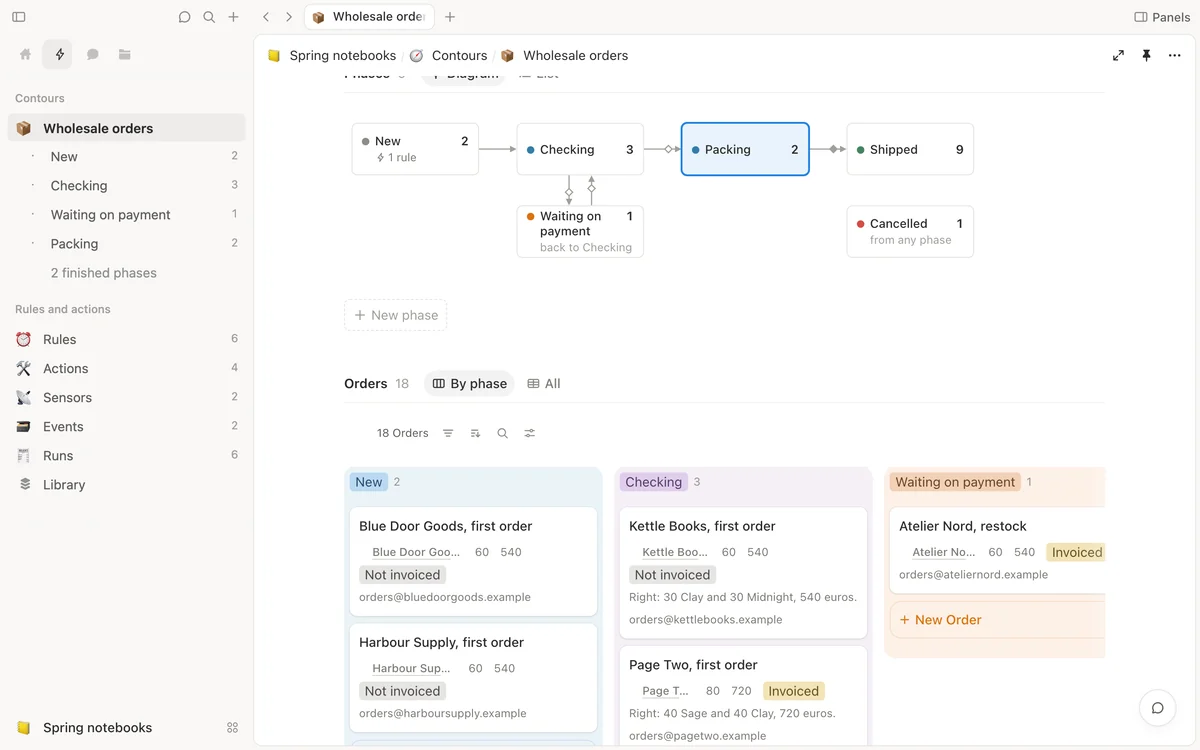Click the search magnifier in the top bar
Screen dimensions: 1200x750
[209, 17]
